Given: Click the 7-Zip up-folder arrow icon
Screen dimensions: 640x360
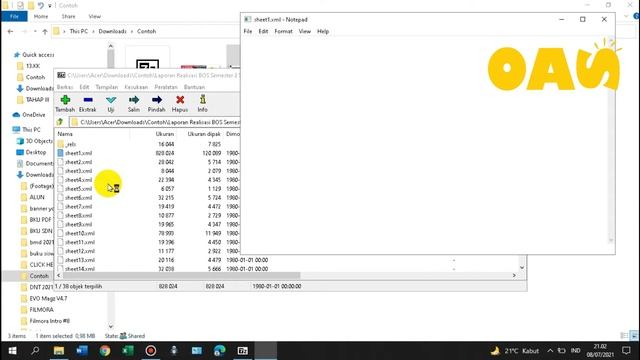Looking at the screenshot, I should point(60,122).
